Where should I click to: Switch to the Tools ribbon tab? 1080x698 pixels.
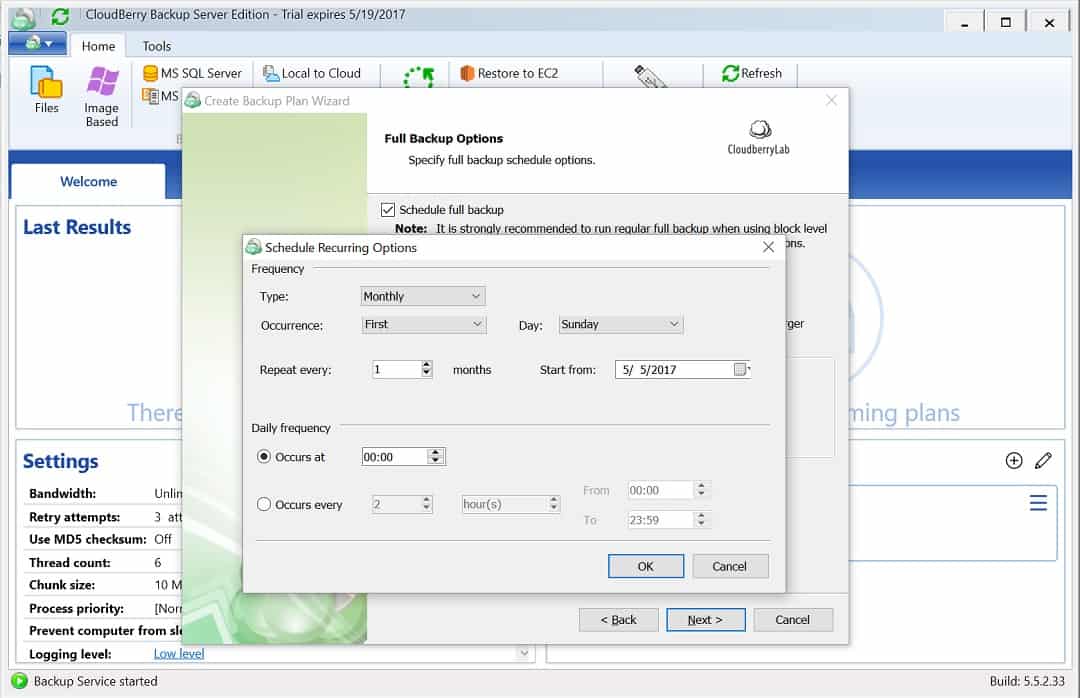[156, 46]
